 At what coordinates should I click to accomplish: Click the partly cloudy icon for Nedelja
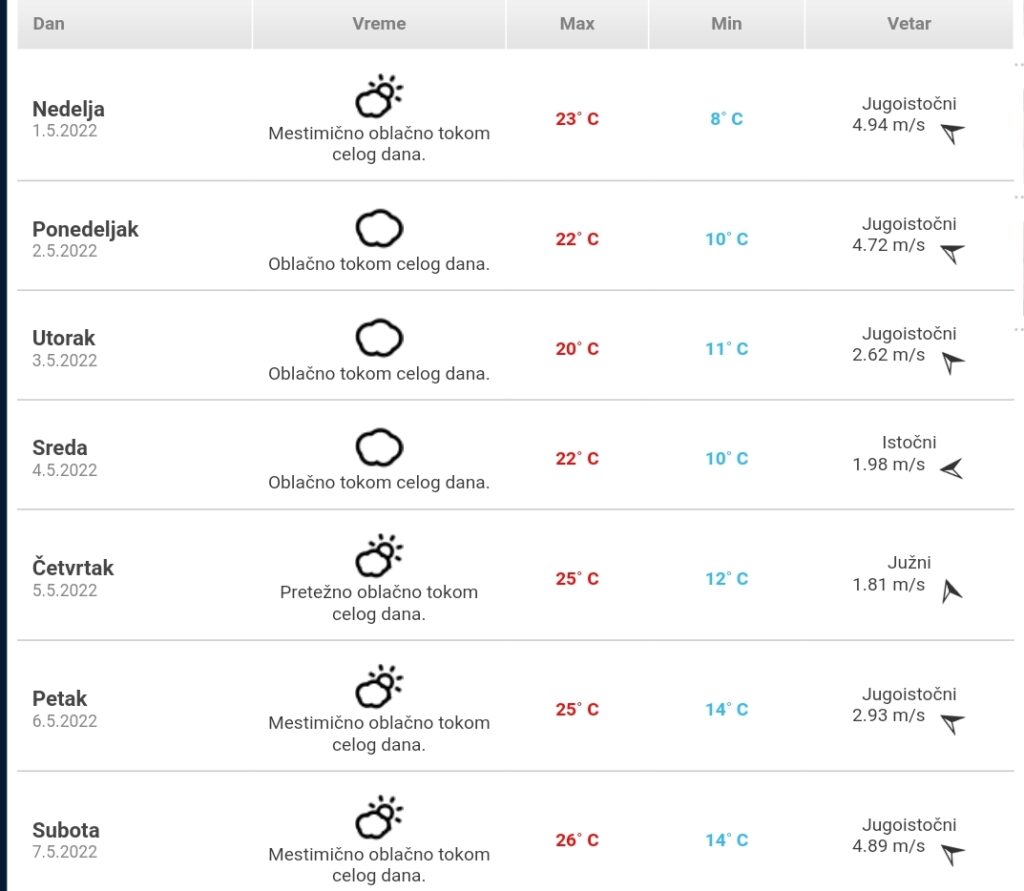379,96
